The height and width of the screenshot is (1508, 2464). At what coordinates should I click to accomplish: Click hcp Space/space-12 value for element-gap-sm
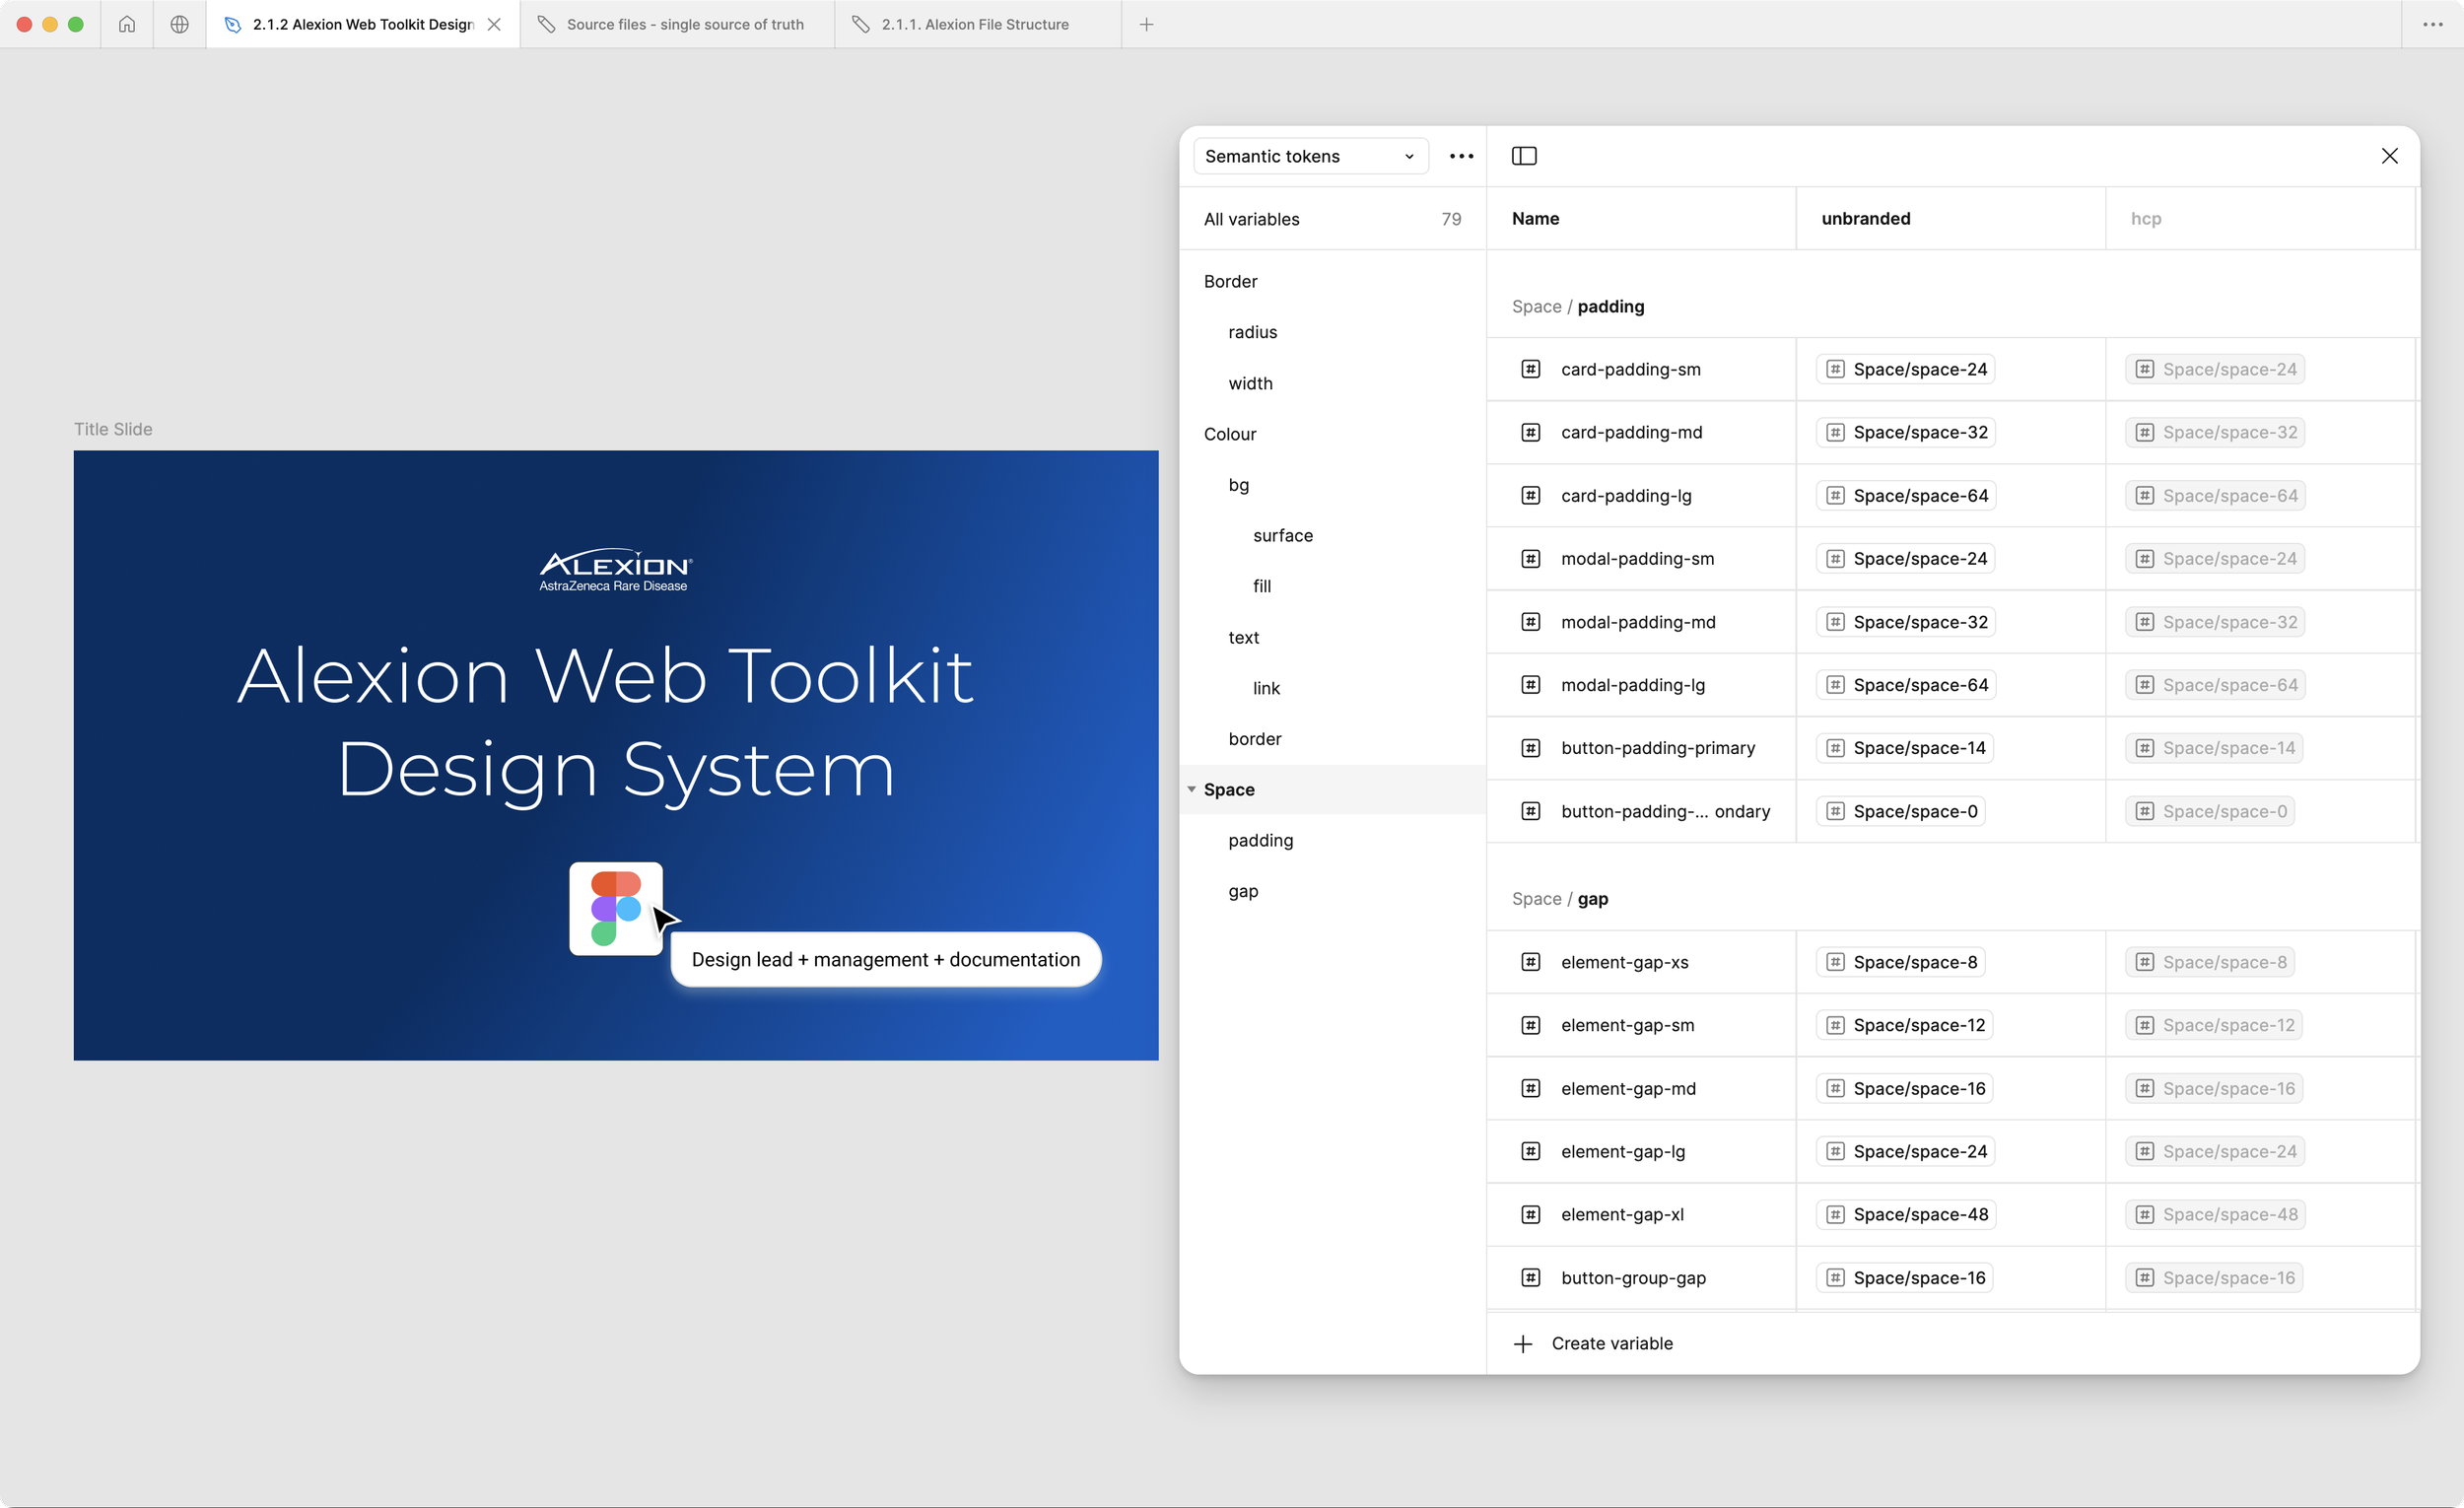pyautogui.click(x=2214, y=1025)
